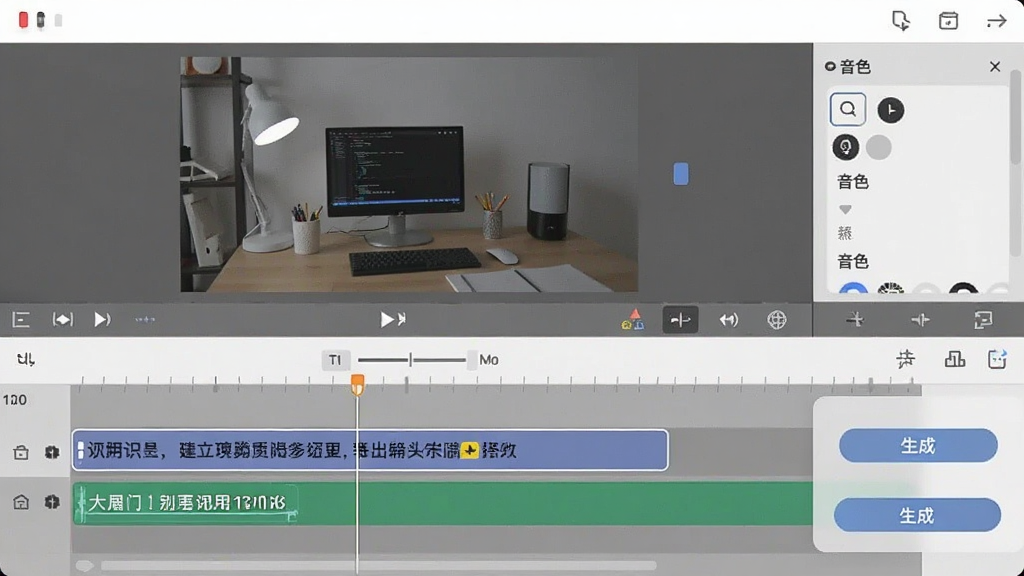Start playback with the center play-next button
This screenshot has height=576, width=1024.
[x=392, y=319]
